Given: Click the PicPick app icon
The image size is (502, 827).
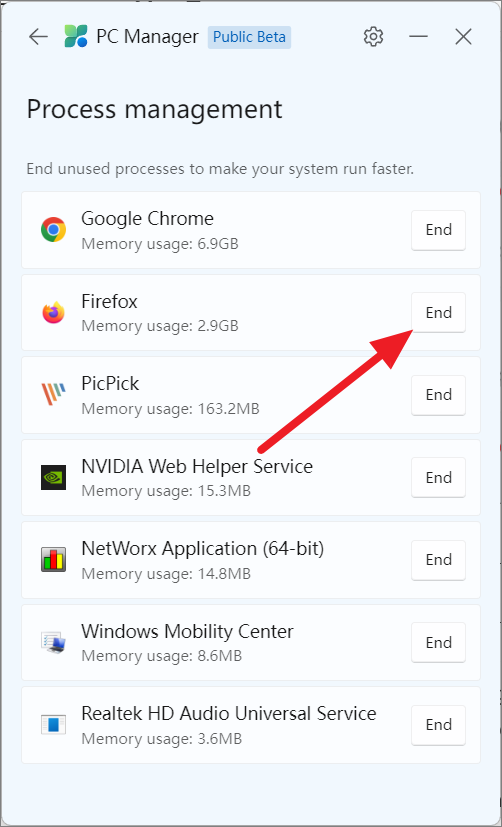Looking at the screenshot, I should pos(53,395).
